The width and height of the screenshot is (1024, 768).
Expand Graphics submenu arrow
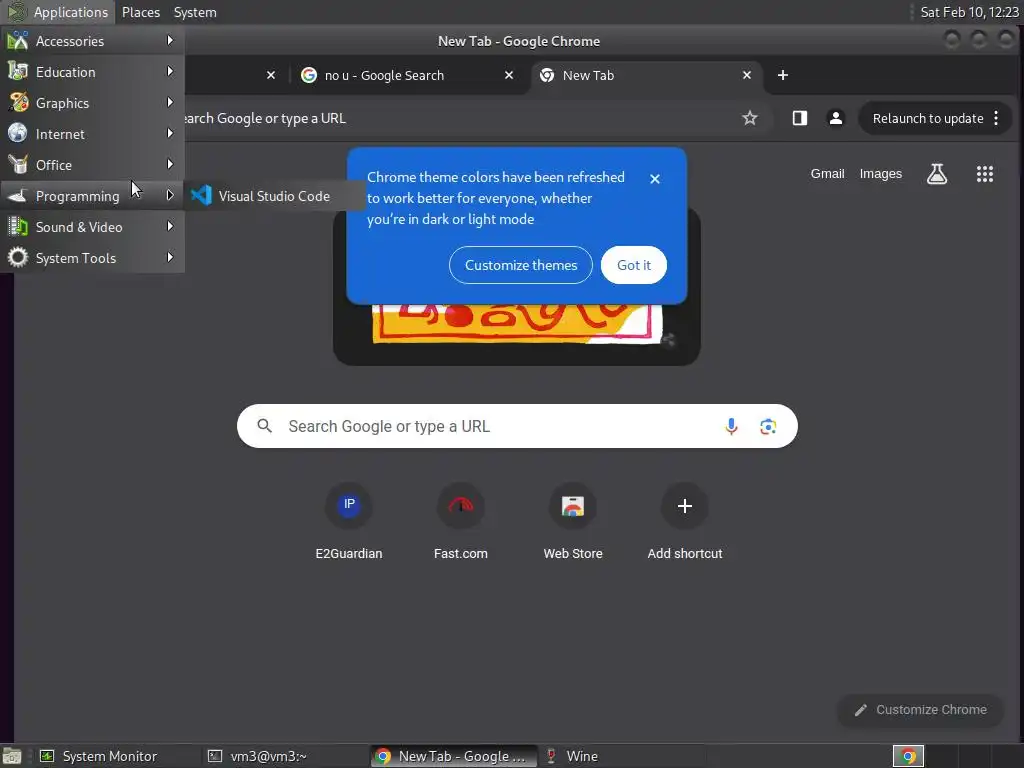coord(170,103)
